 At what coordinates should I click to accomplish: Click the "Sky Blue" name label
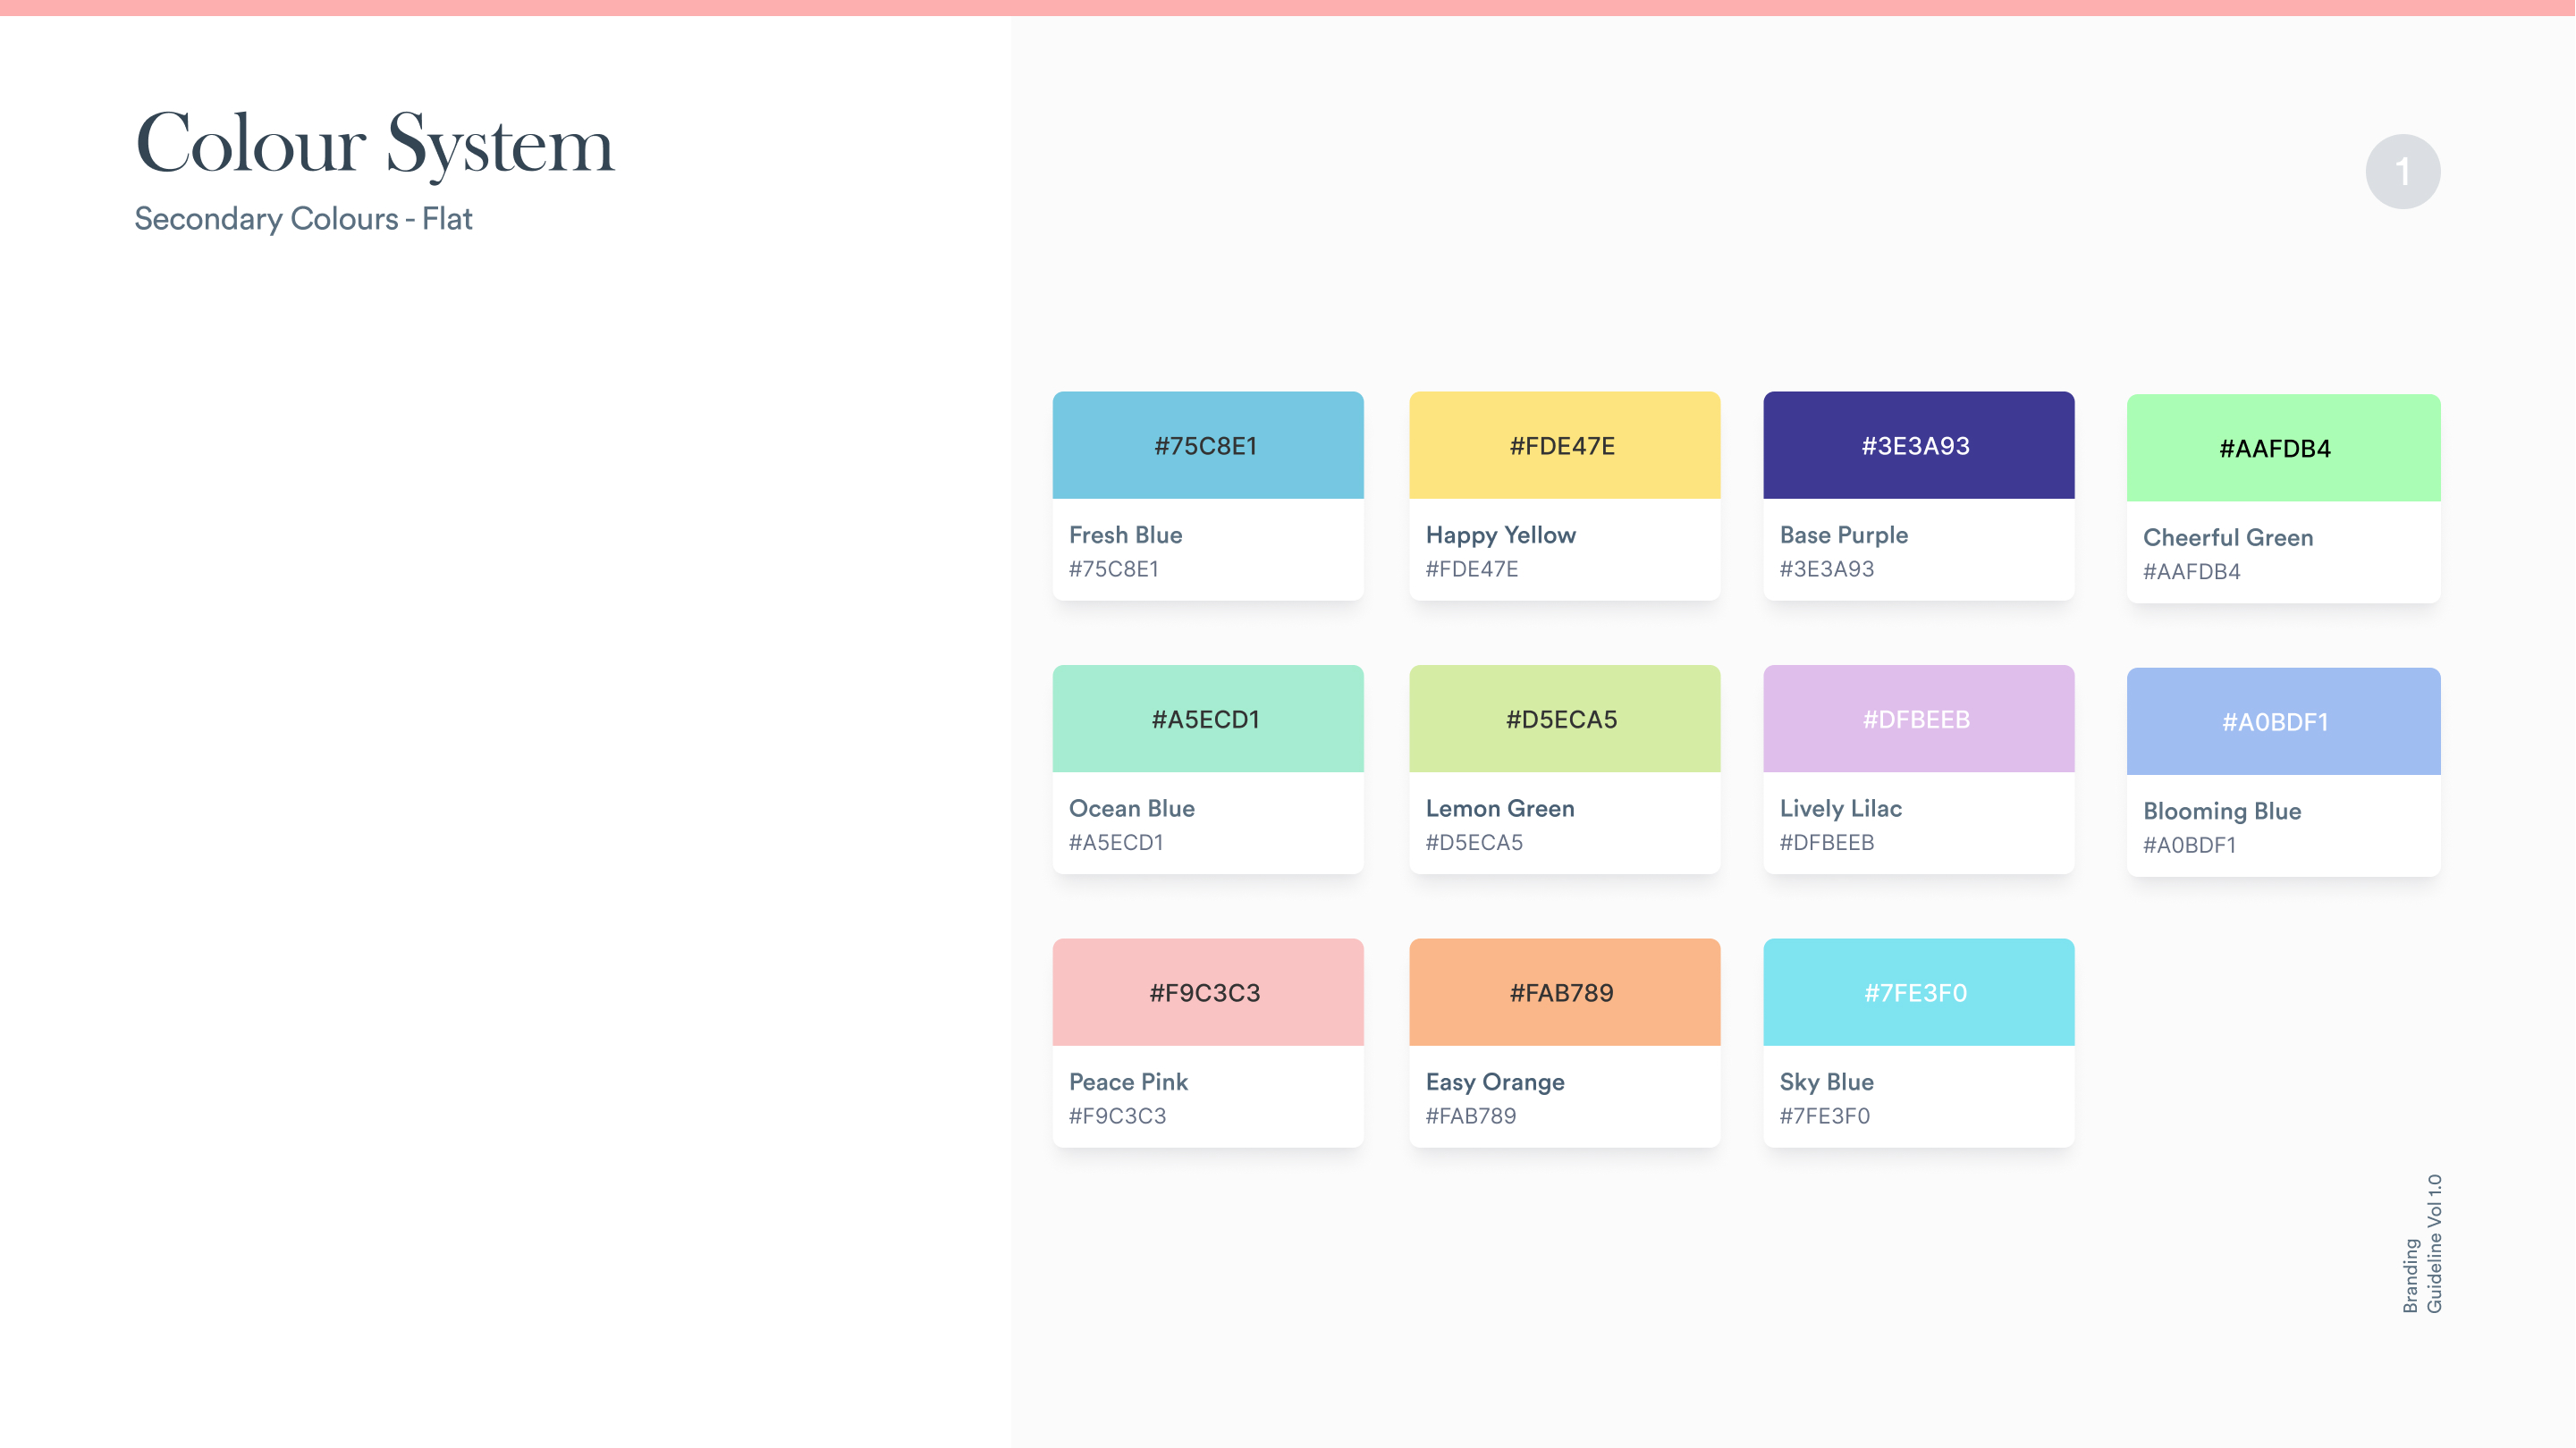tap(1827, 1083)
